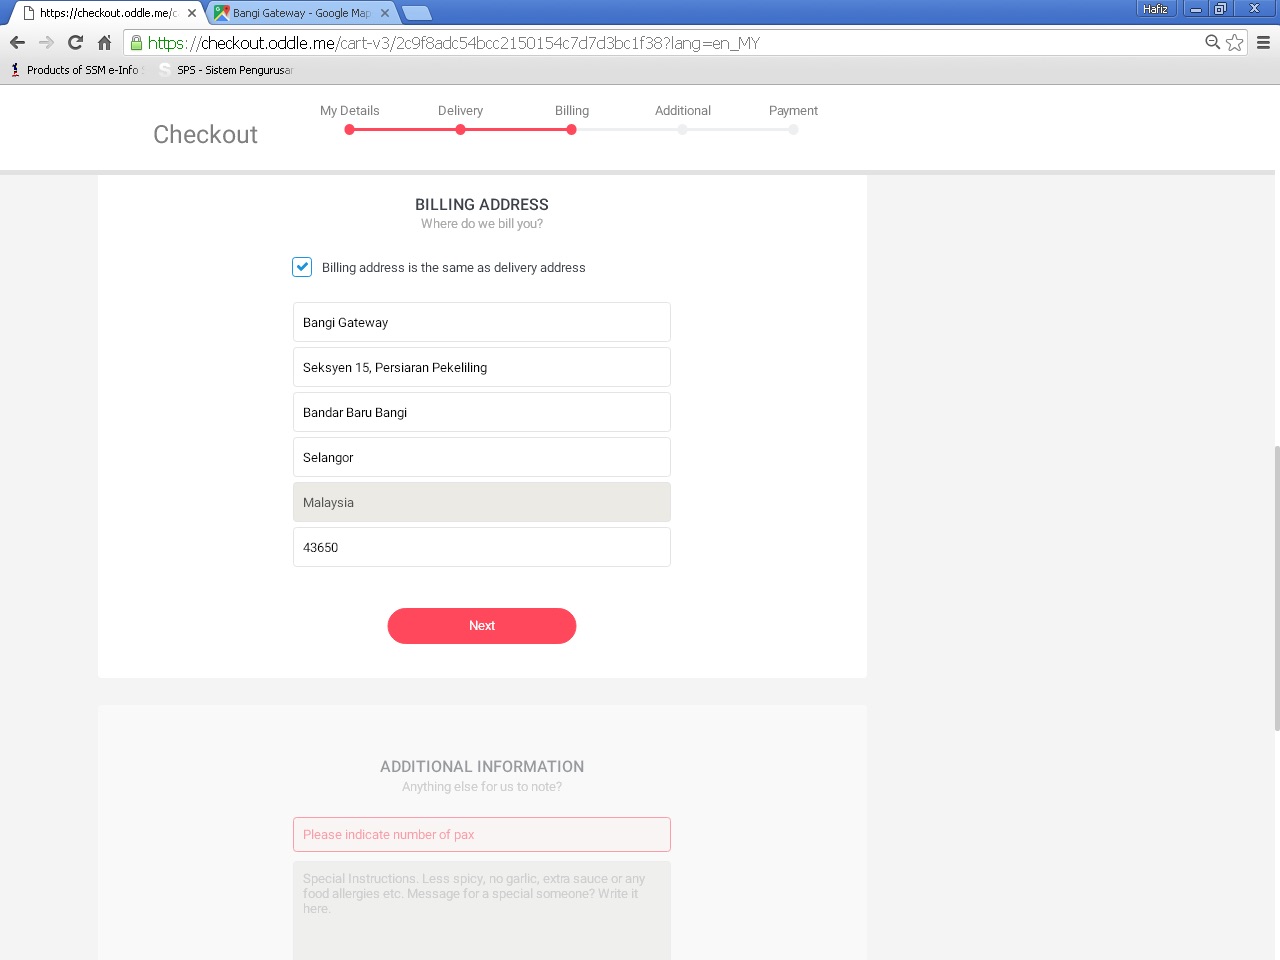Go to My Details checkout step
Image resolution: width=1280 pixels, height=960 pixels.
point(349,129)
